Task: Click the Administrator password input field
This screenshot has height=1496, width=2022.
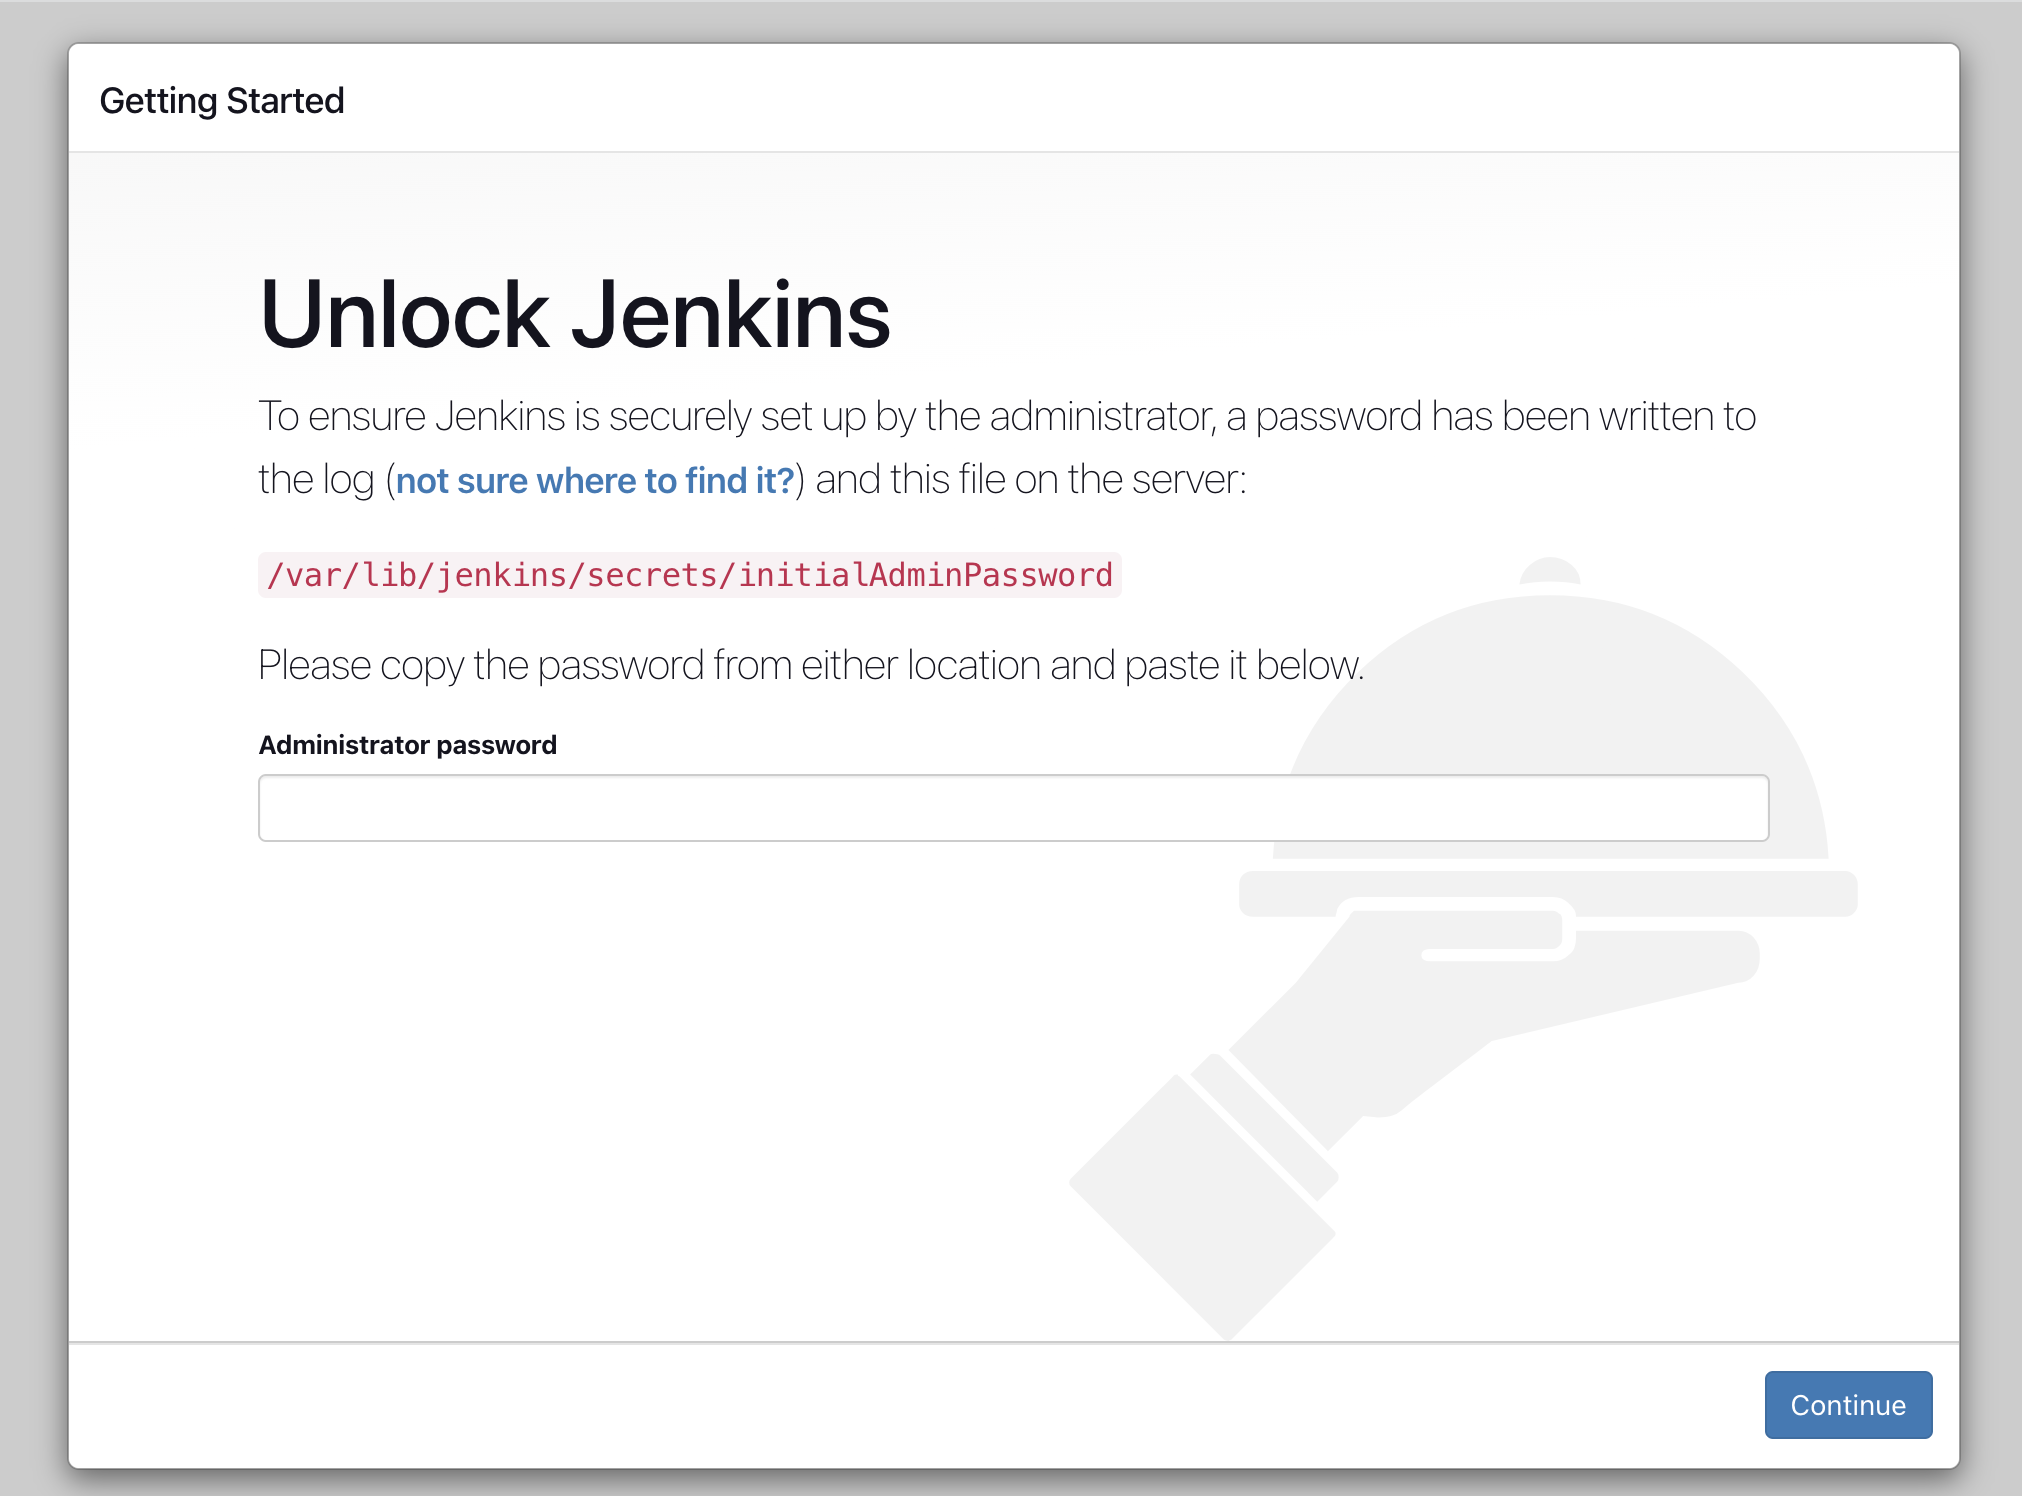Action: 1013,808
